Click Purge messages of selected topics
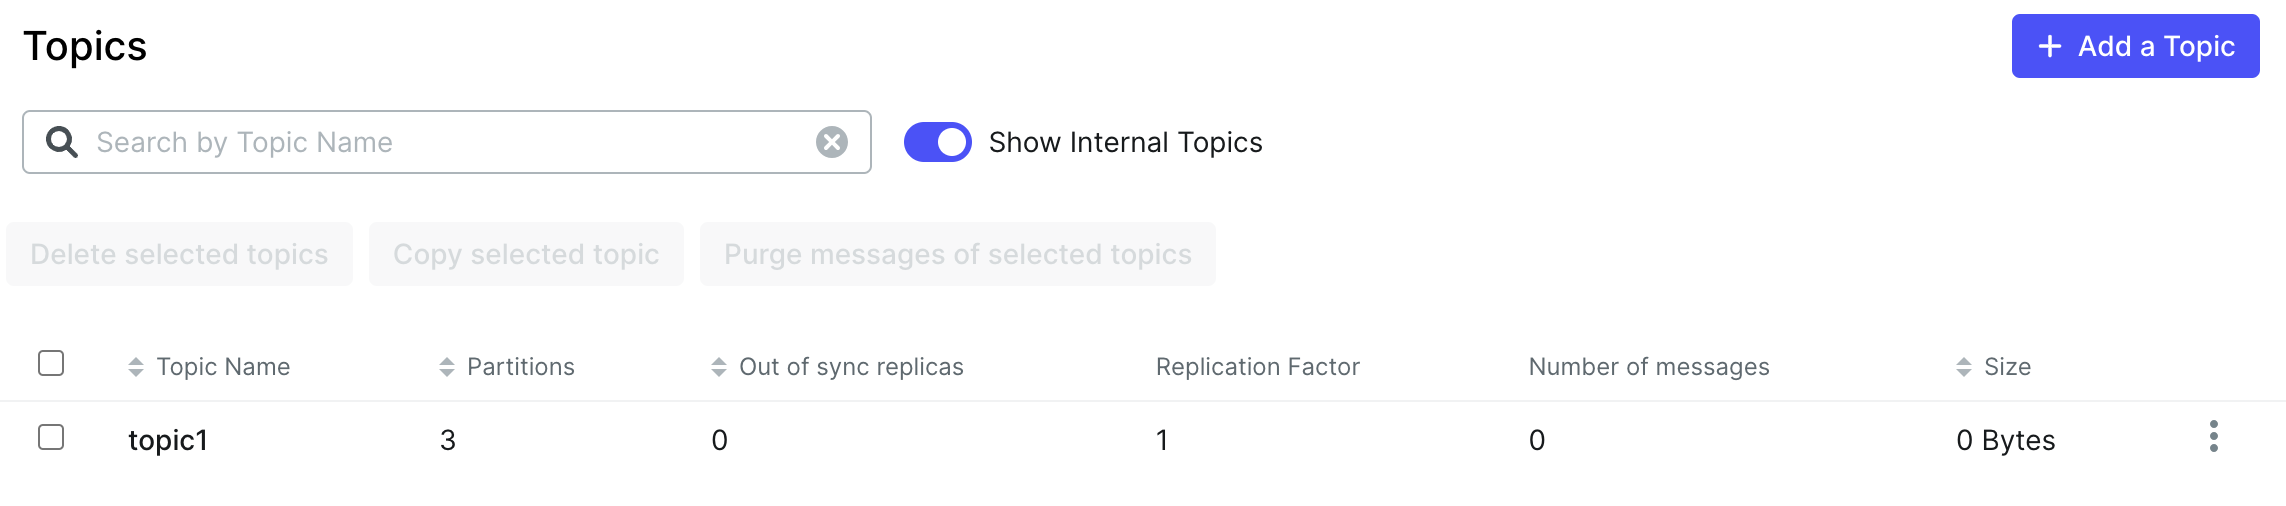2286x506 pixels. pyautogui.click(x=957, y=254)
